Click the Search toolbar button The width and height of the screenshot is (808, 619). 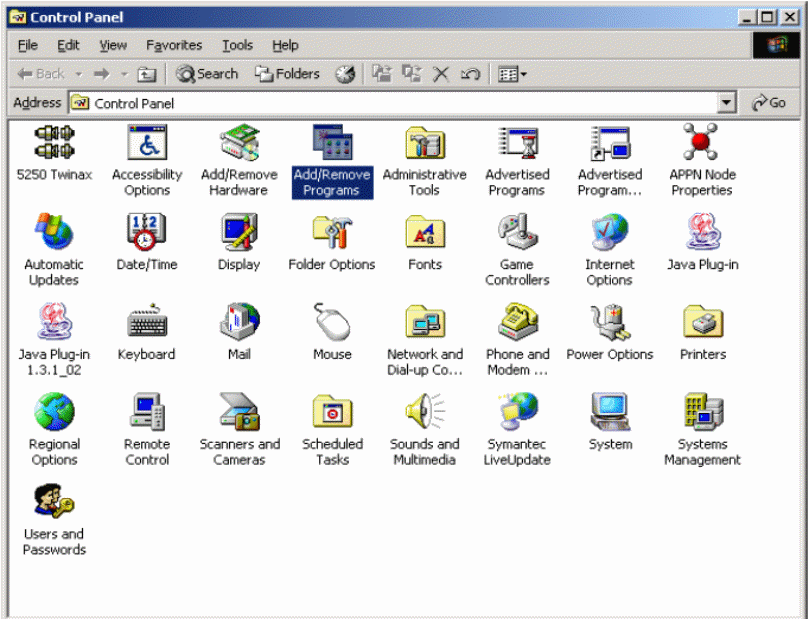click(x=207, y=74)
